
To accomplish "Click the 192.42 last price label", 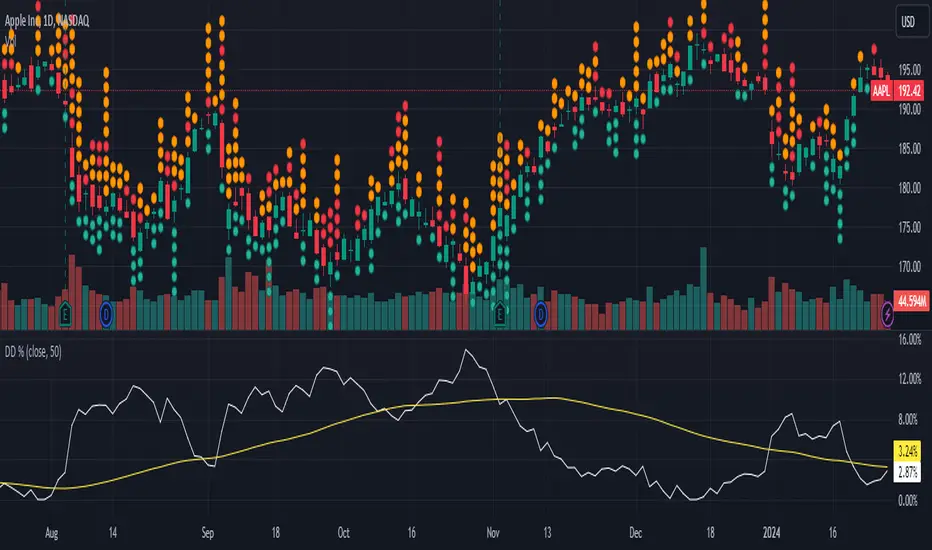I will (x=909, y=91).
